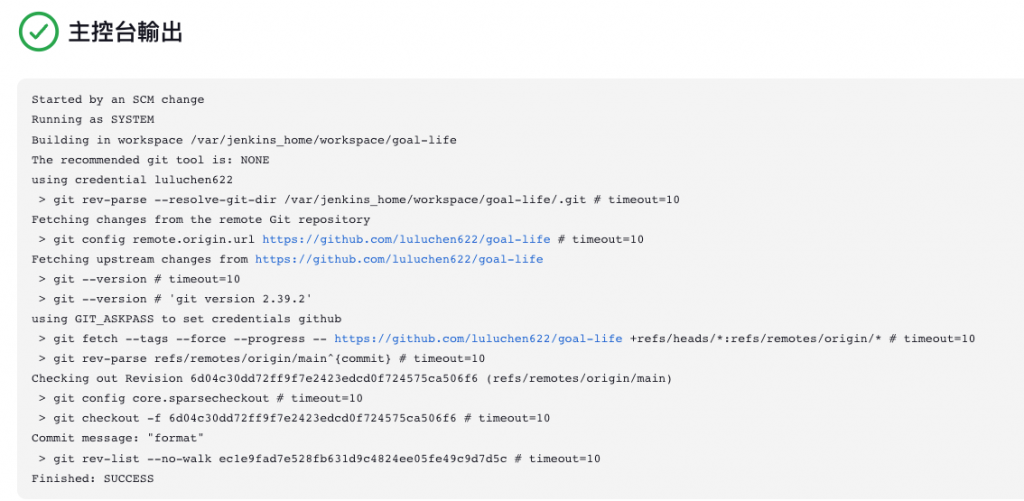Click the 'git config core.sparsecheckout' line
The image size is (1024, 501).
pyautogui.click(x=200, y=398)
